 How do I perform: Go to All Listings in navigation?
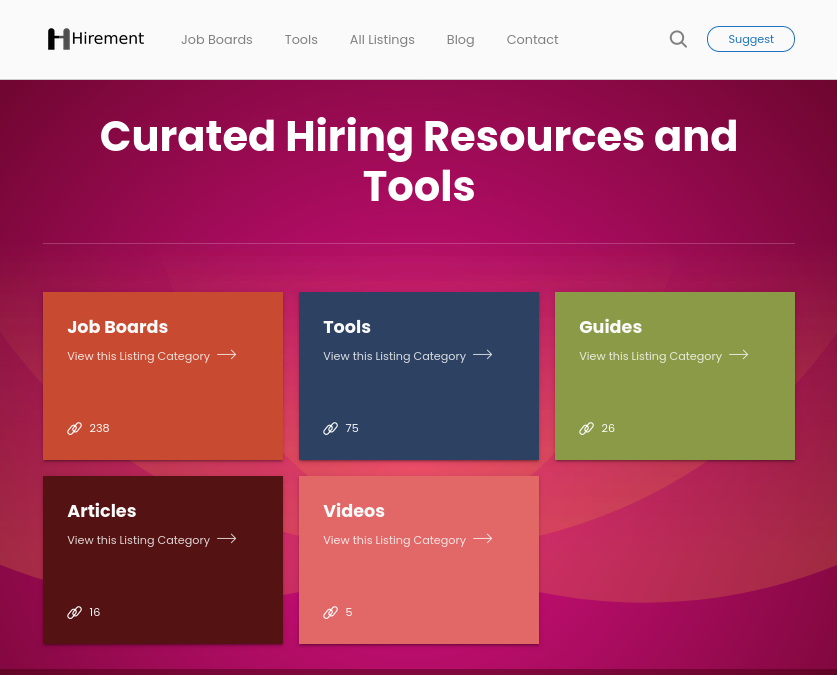click(x=382, y=40)
